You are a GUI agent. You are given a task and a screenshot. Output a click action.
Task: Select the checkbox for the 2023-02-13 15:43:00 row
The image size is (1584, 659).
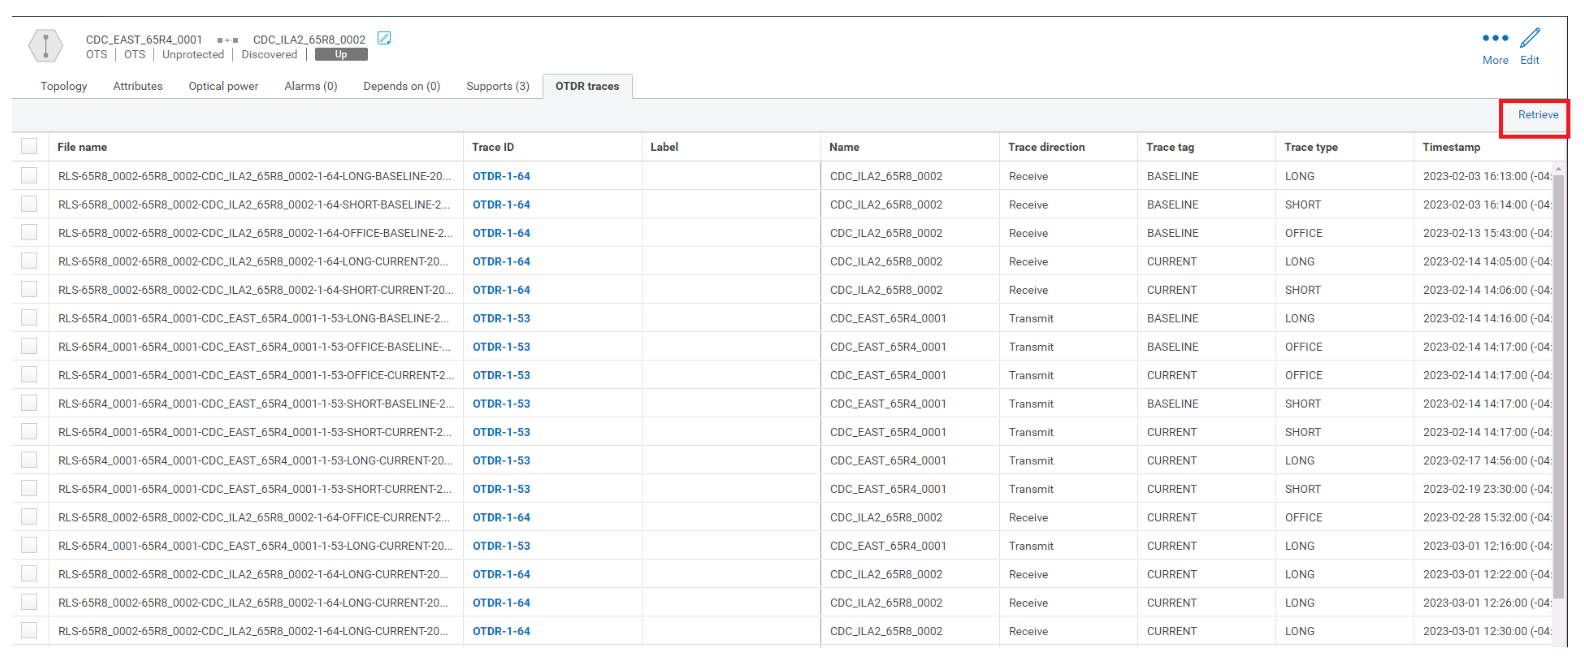tap(29, 233)
